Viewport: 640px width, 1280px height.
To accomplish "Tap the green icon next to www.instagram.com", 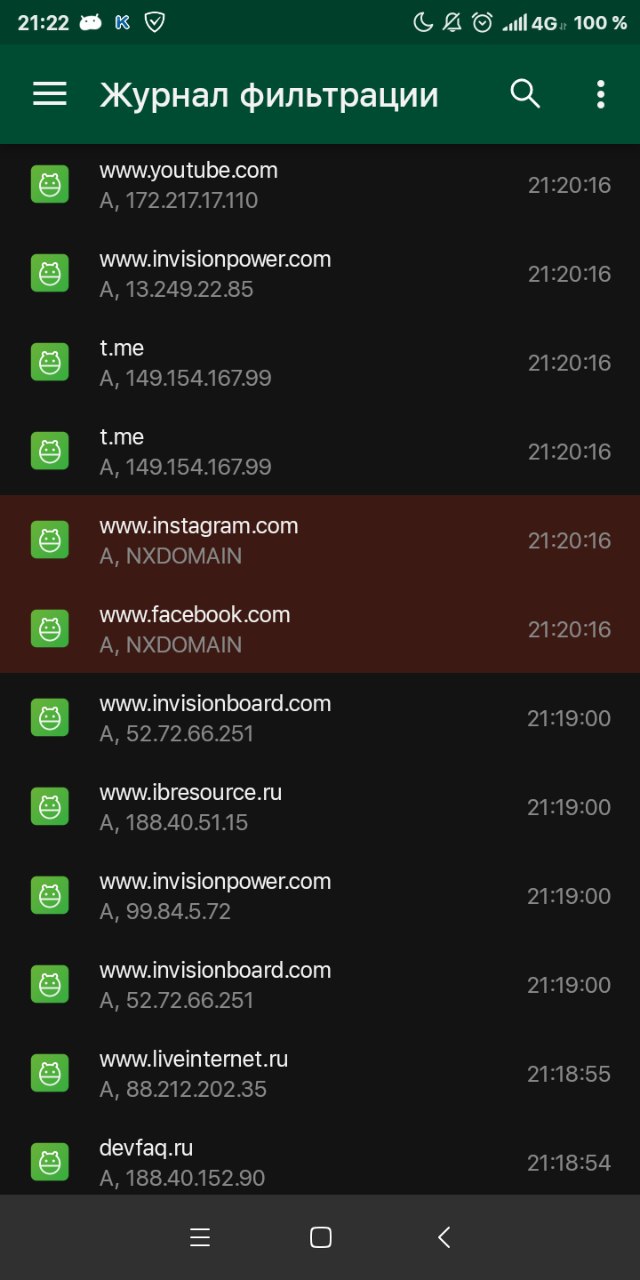I will point(49,540).
